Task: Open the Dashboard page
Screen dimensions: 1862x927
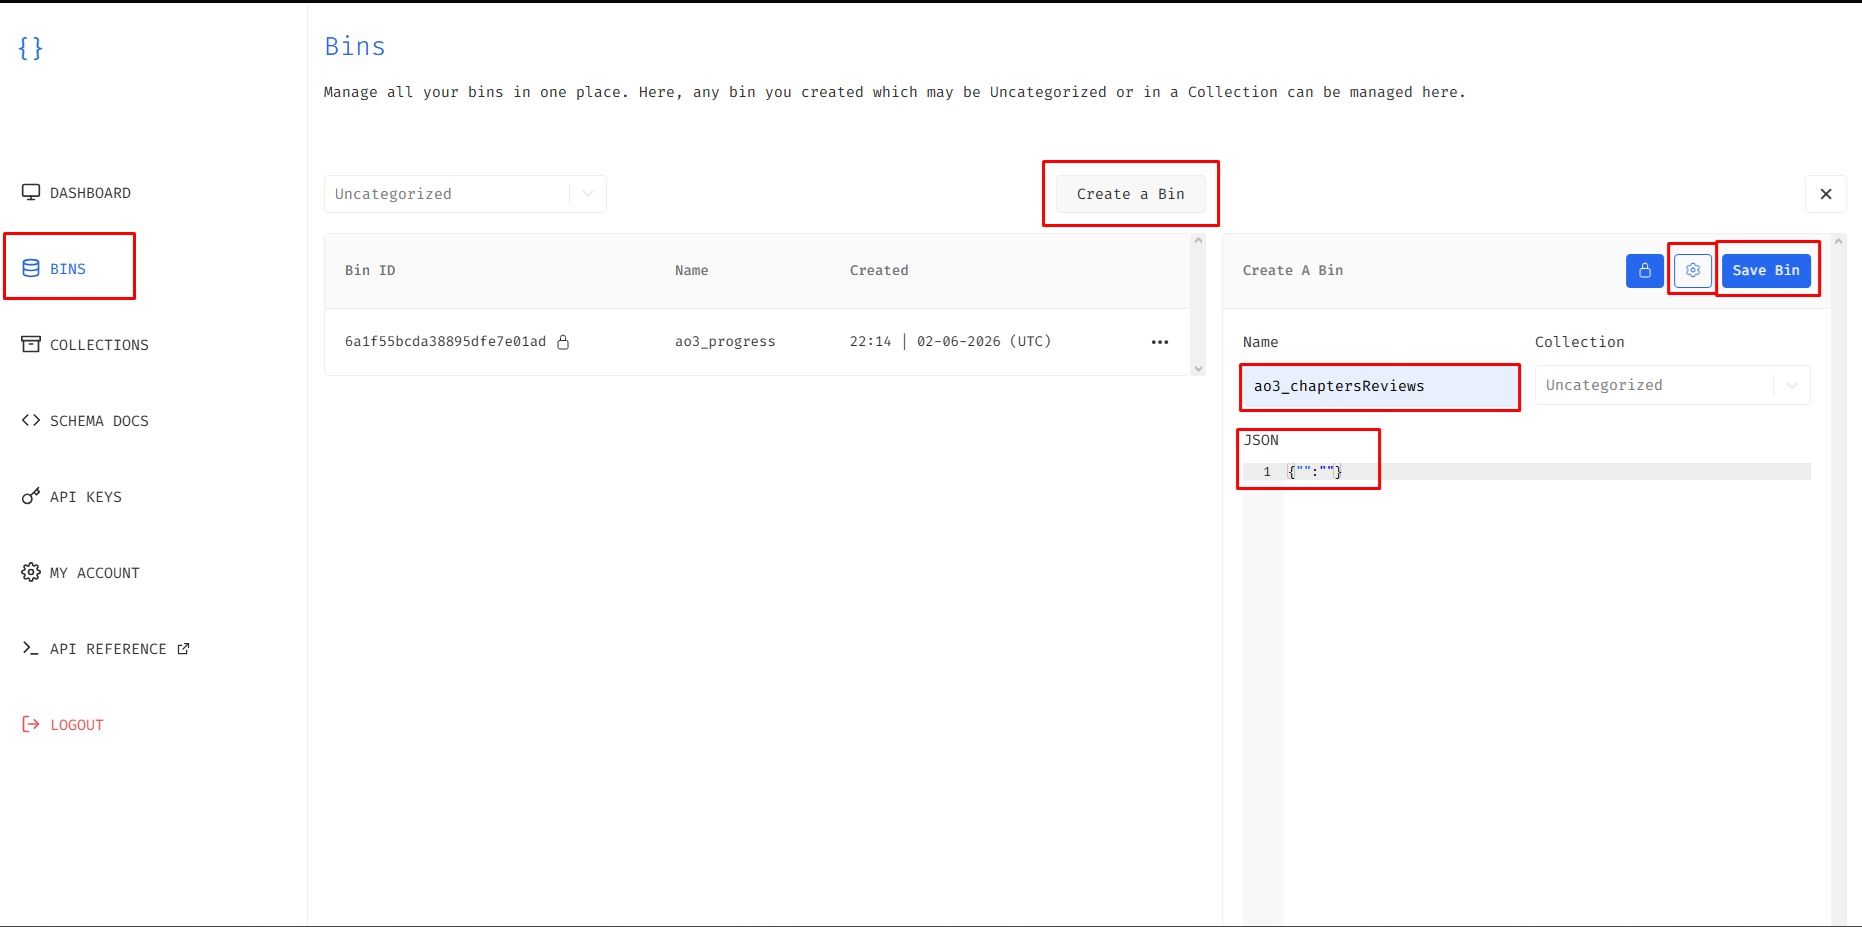Action: point(76,193)
